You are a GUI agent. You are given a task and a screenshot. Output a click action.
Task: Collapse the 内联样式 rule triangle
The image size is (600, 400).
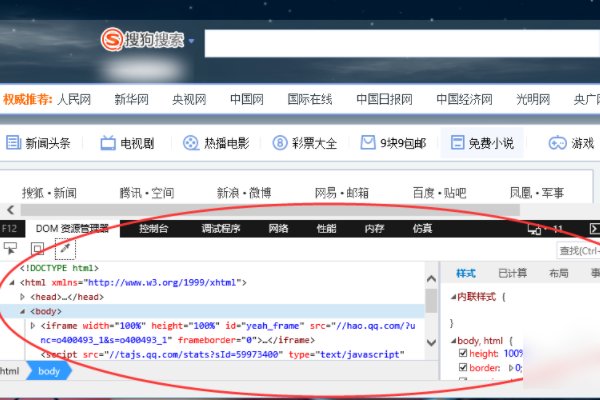tap(453, 297)
